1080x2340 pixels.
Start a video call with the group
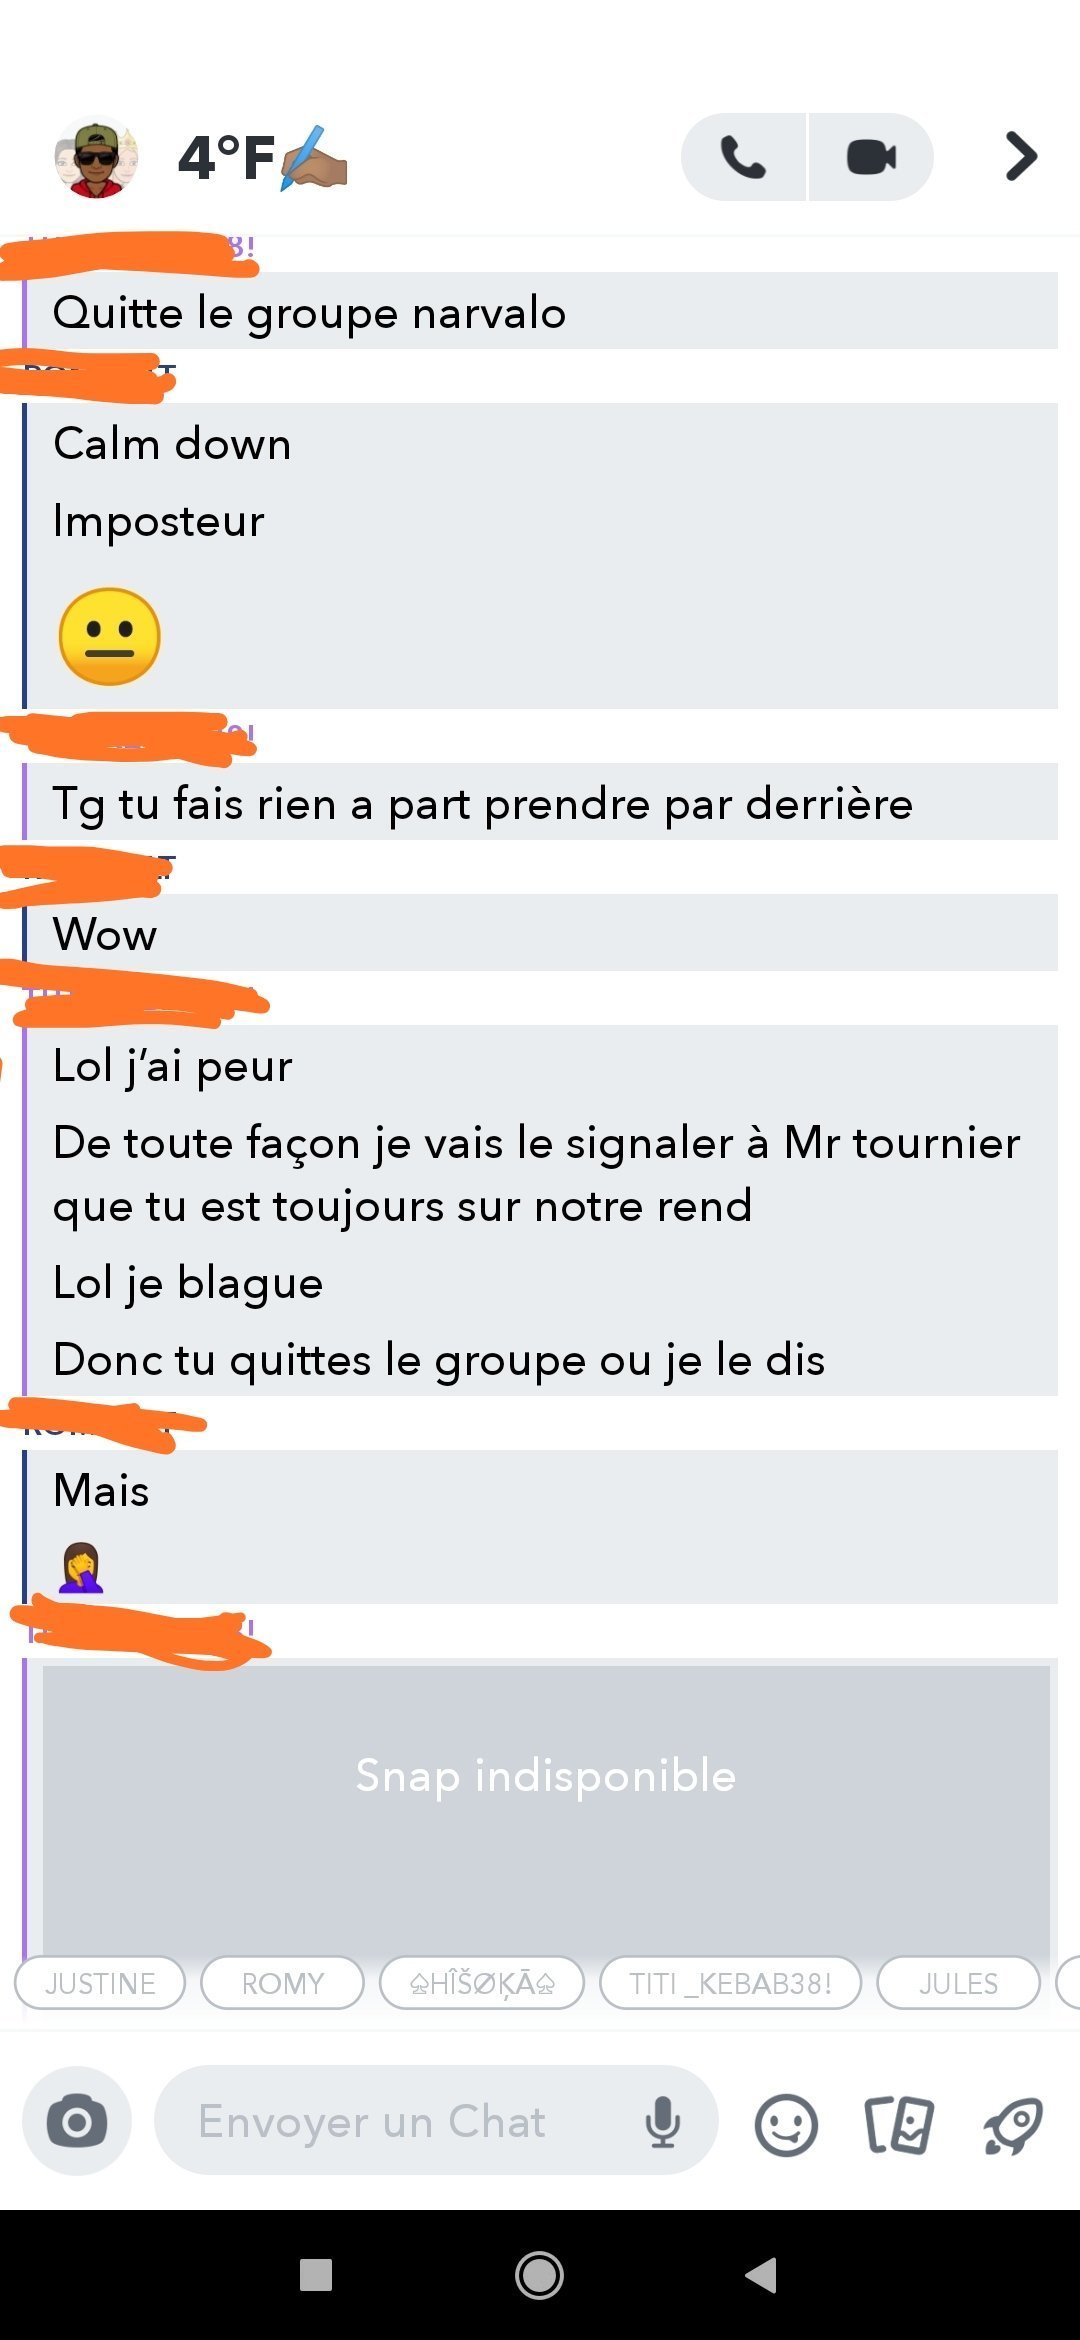click(x=871, y=157)
